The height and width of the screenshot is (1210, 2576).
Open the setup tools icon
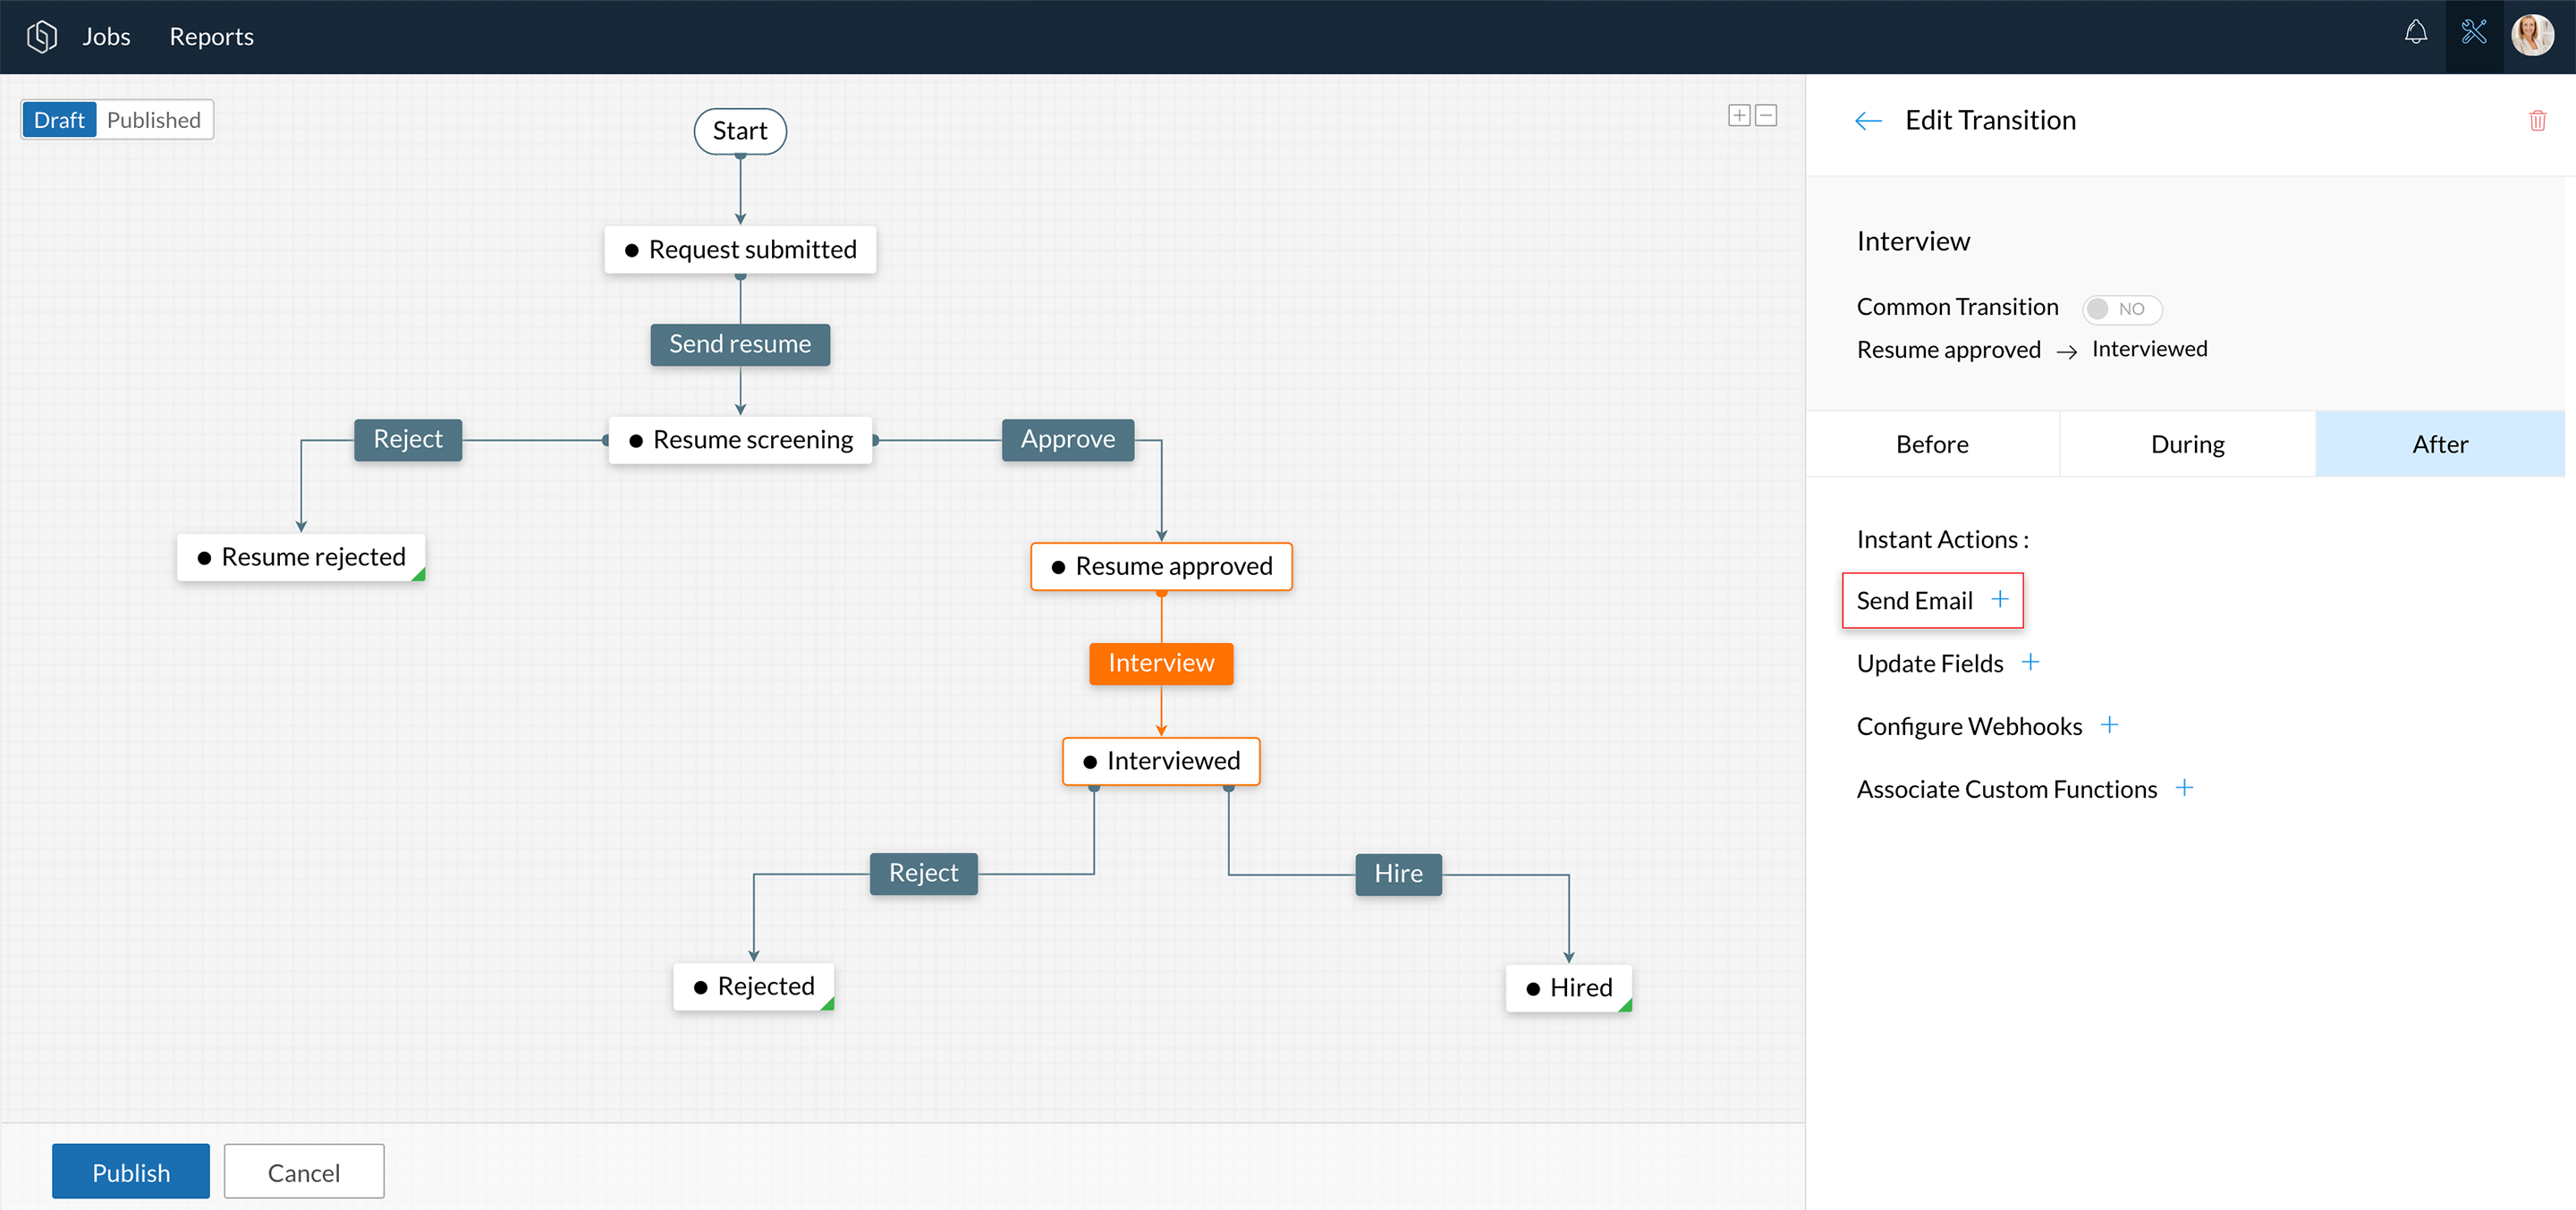[2473, 34]
